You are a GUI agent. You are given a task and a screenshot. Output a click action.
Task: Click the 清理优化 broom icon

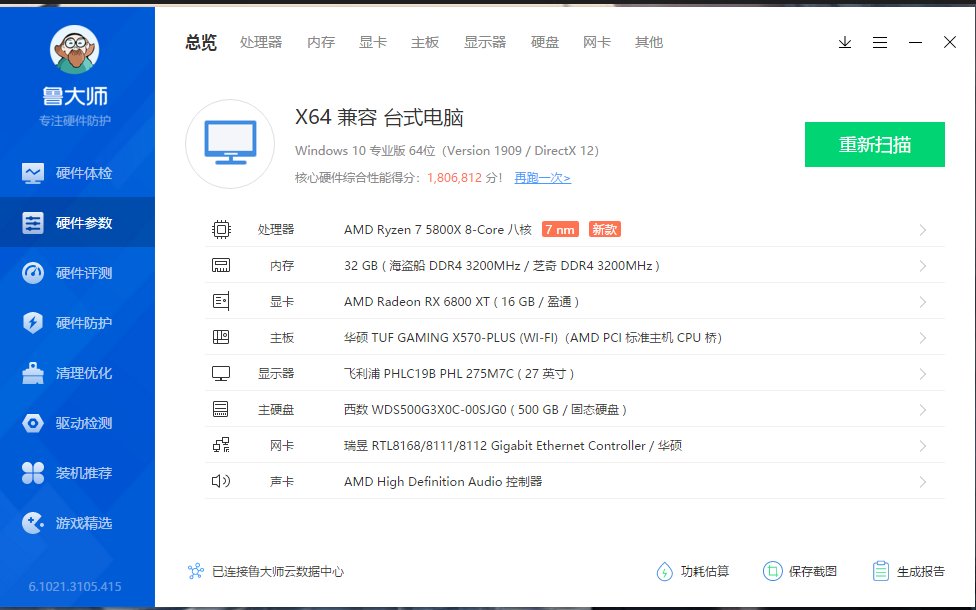click(x=33, y=373)
